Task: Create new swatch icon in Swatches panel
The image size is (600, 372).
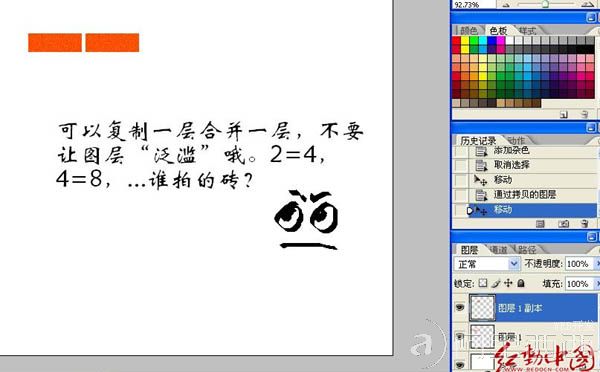Action: tap(564, 114)
